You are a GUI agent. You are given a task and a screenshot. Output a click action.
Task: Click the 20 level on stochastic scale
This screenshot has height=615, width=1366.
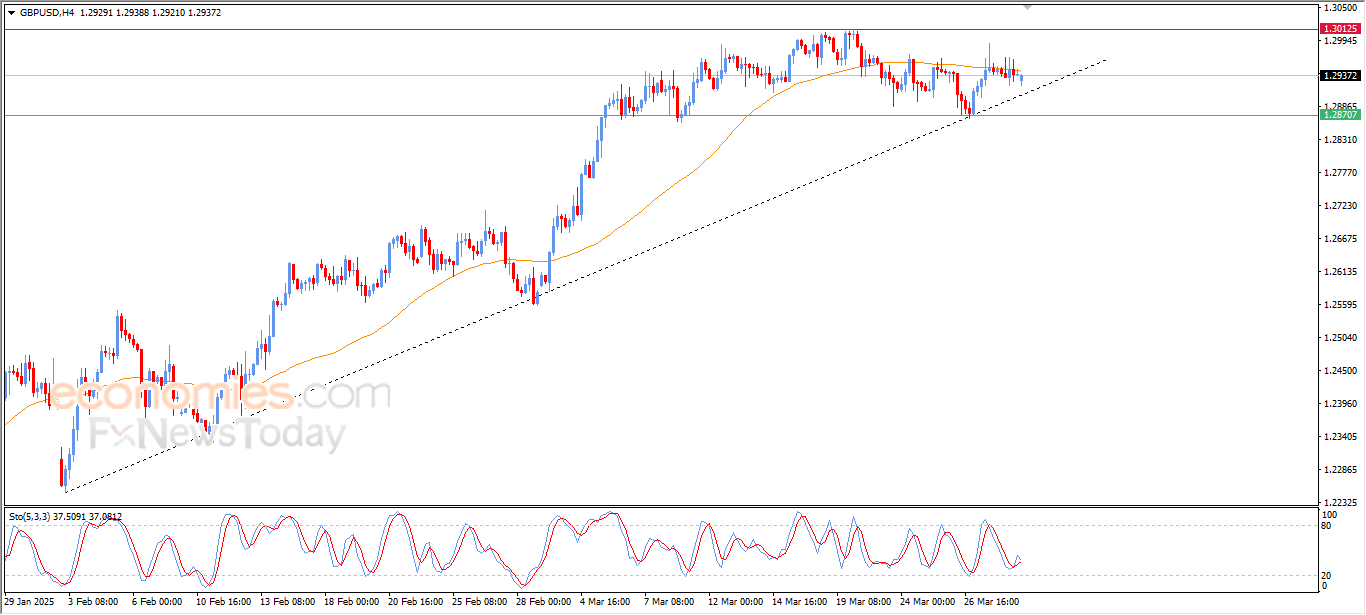pyautogui.click(x=1327, y=575)
